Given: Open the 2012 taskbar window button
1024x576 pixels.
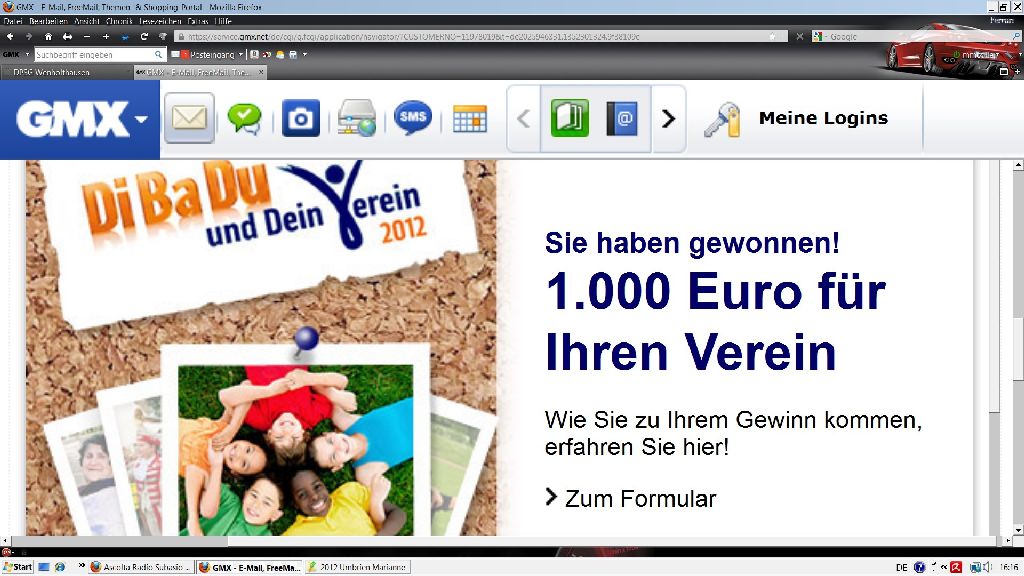Looking at the screenshot, I should tap(358, 567).
